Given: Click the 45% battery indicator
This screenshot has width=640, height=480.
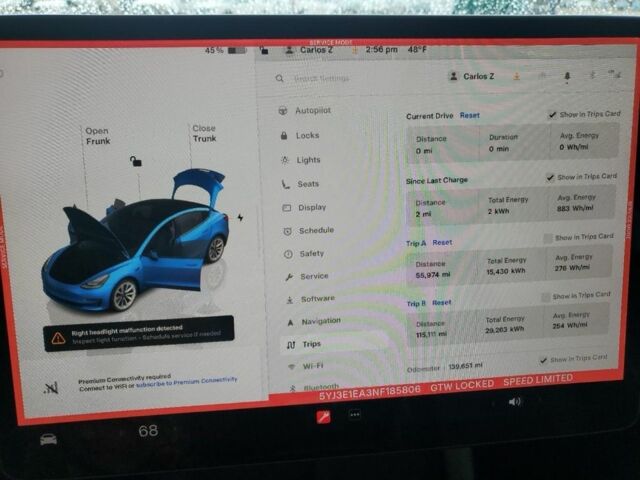Looking at the screenshot, I should pyautogui.click(x=225, y=51).
